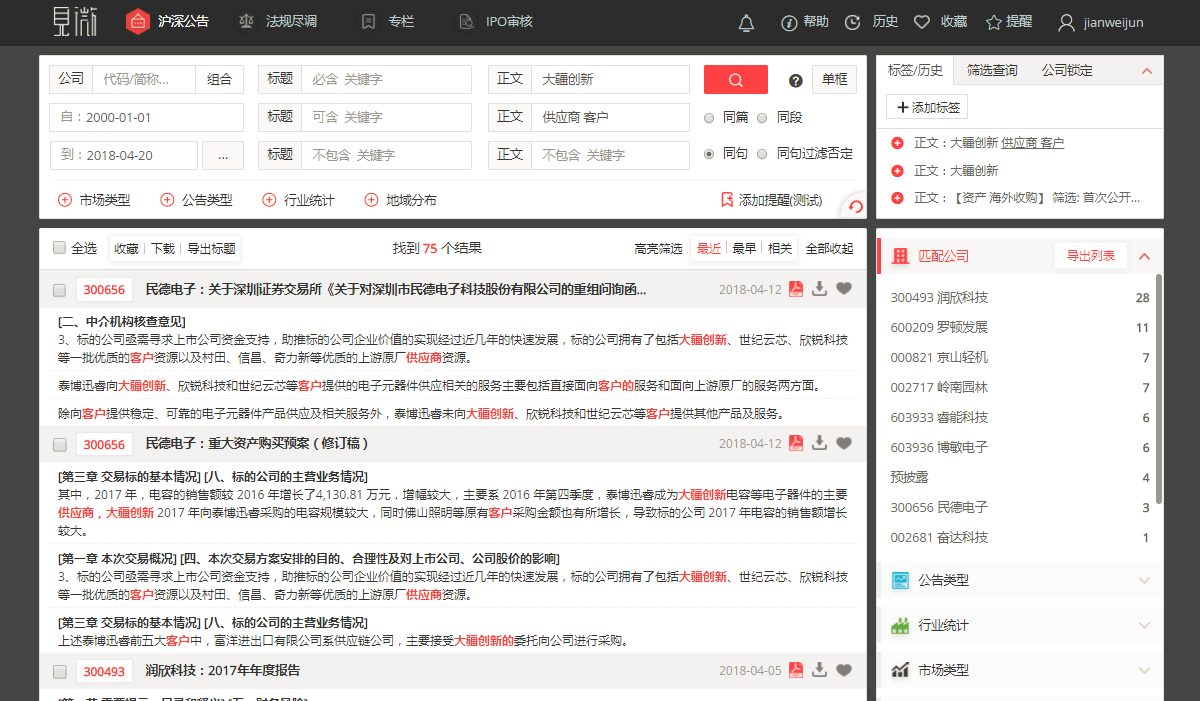The height and width of the screenshot is (701, 1200).
Task: Open the notification bell
Action: [746, 22]
